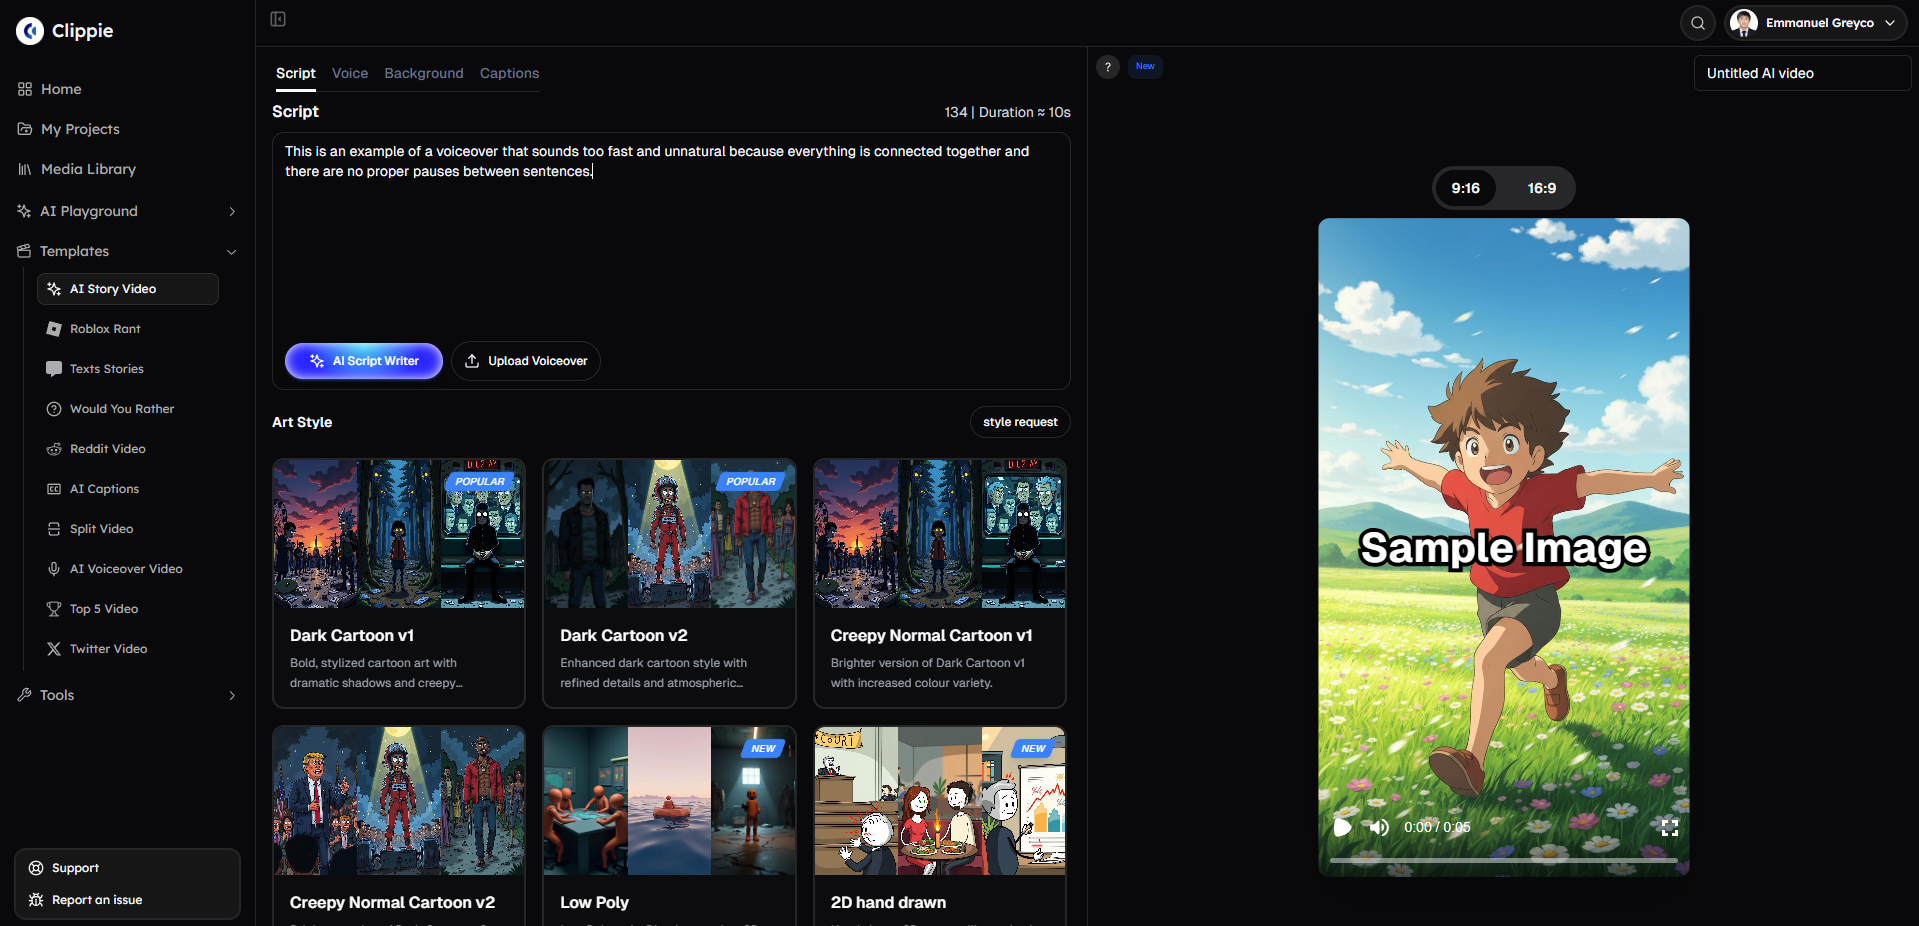Open AI Story Video template

(x=128, y=289)
